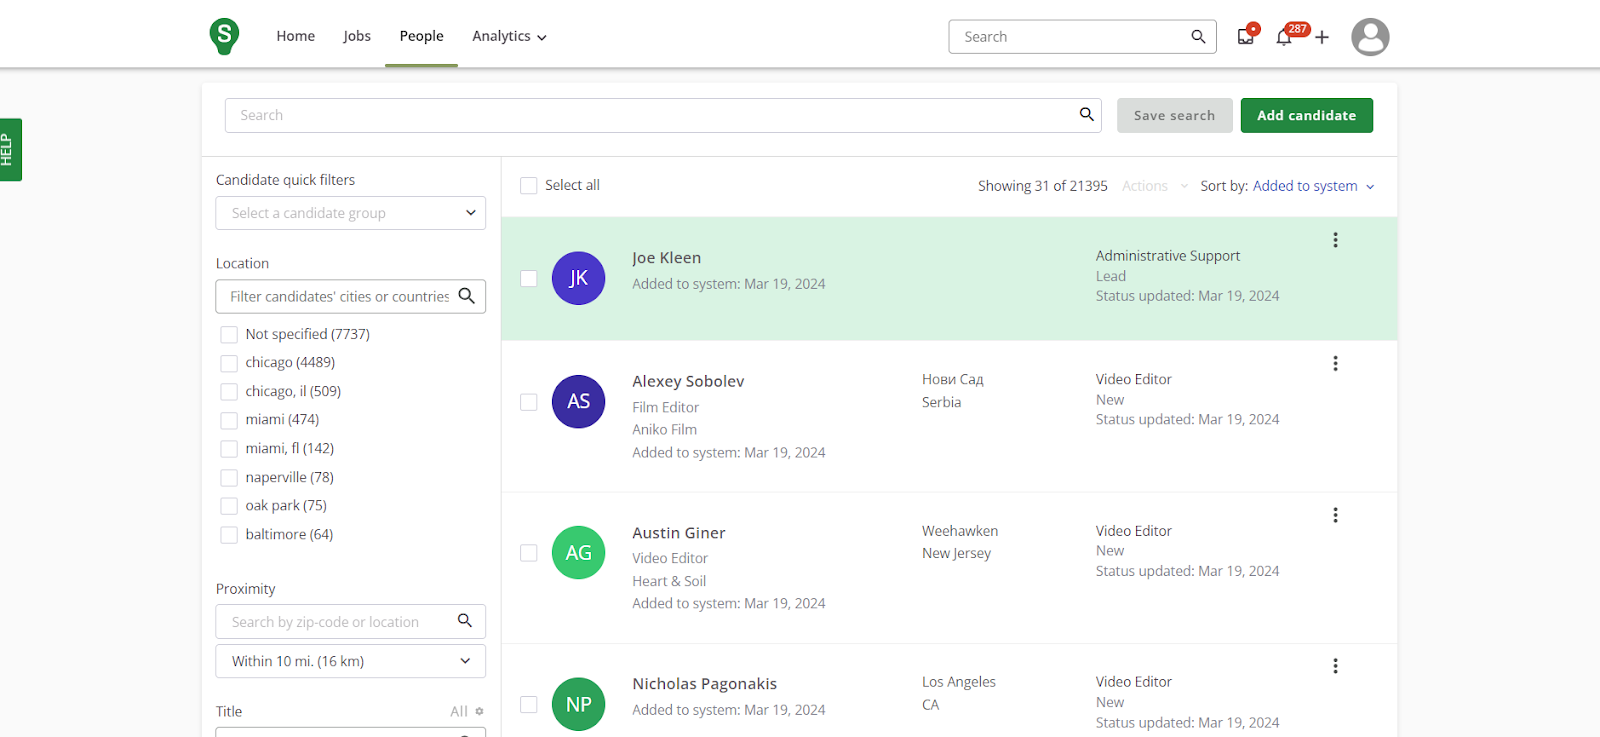Viewport: 1600px width, 737px height.
Task: Check the Select all checkbox
Action: [x=529, y=186]
